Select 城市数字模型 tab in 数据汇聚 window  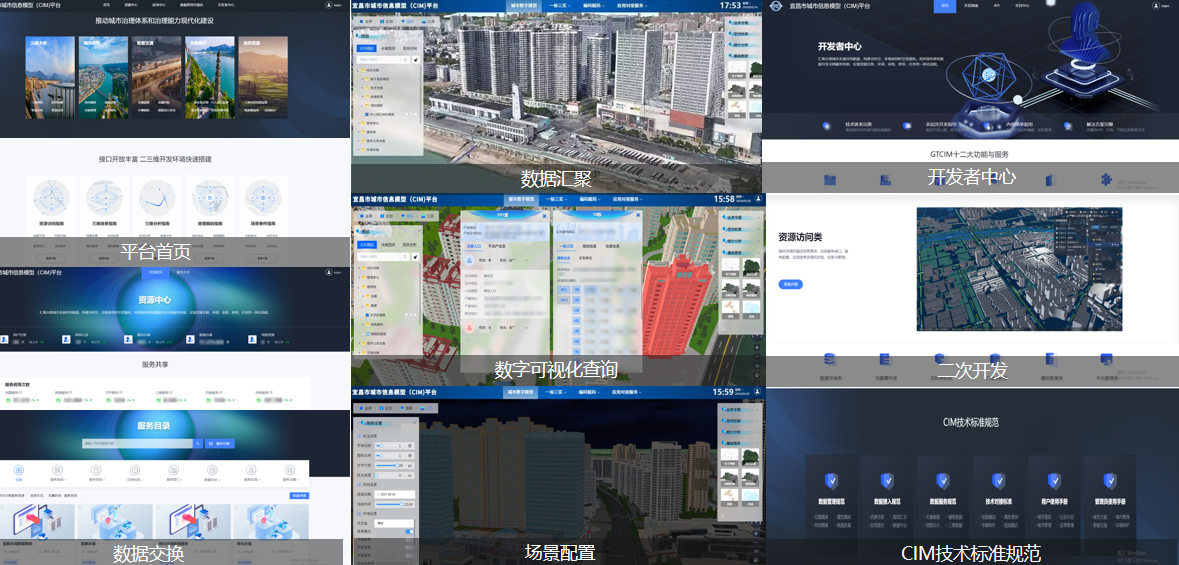click(x=523, y=5)
